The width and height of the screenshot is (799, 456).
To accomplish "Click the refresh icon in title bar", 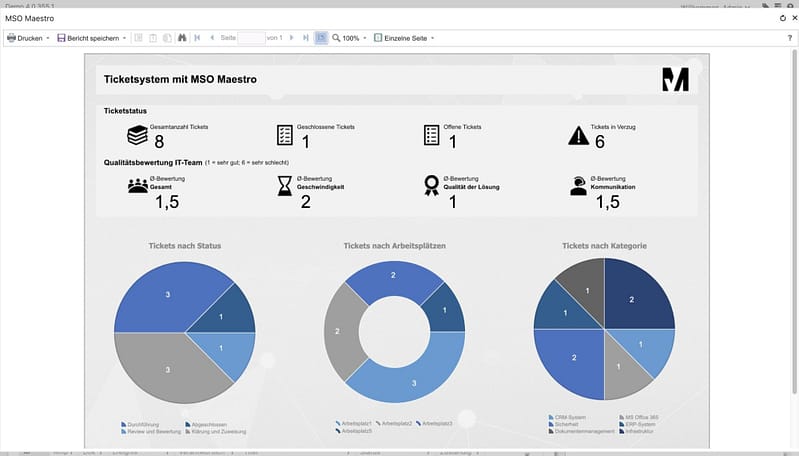I will point(783,18).
